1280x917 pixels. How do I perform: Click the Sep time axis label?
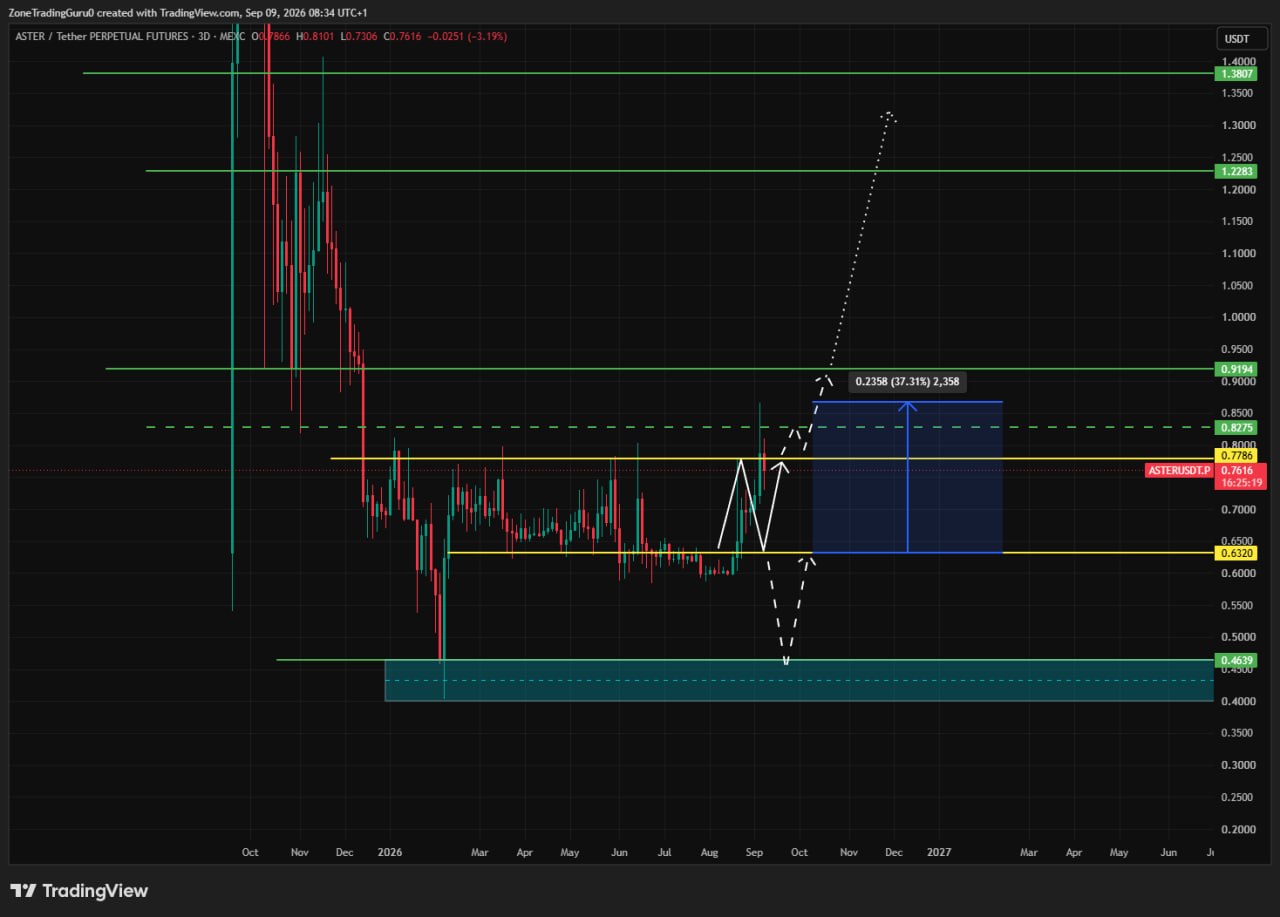pos(755,853)
